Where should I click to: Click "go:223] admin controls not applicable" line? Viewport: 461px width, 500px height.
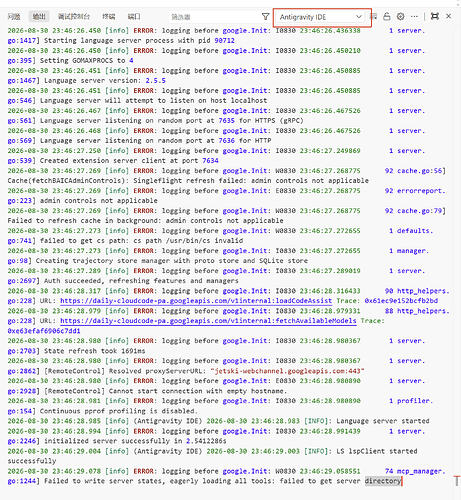pyautogui.click(x=82, y=200)
